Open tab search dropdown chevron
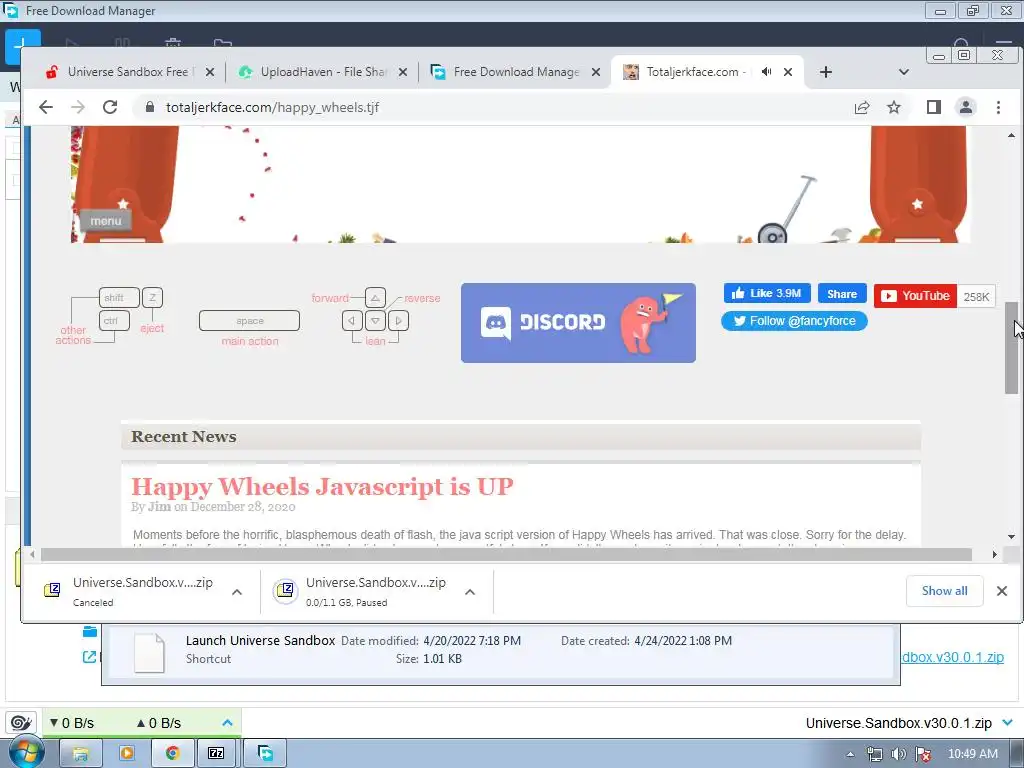This screenshot has width=1024, height=768. pos(904,72)
